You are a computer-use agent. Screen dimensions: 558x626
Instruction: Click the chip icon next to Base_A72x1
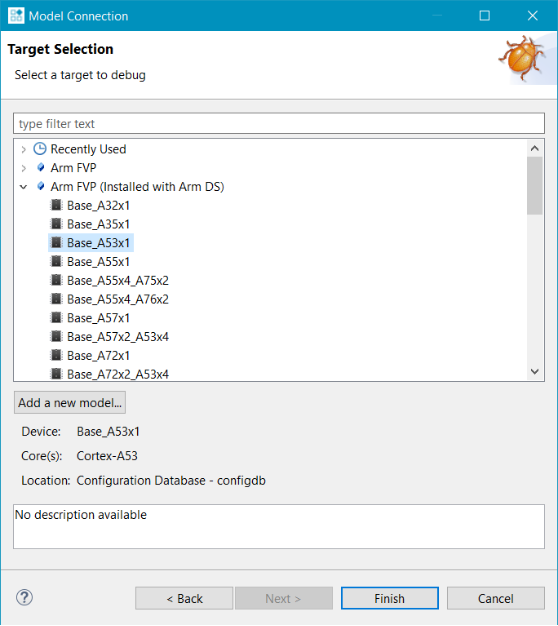[x=56, y=355]
